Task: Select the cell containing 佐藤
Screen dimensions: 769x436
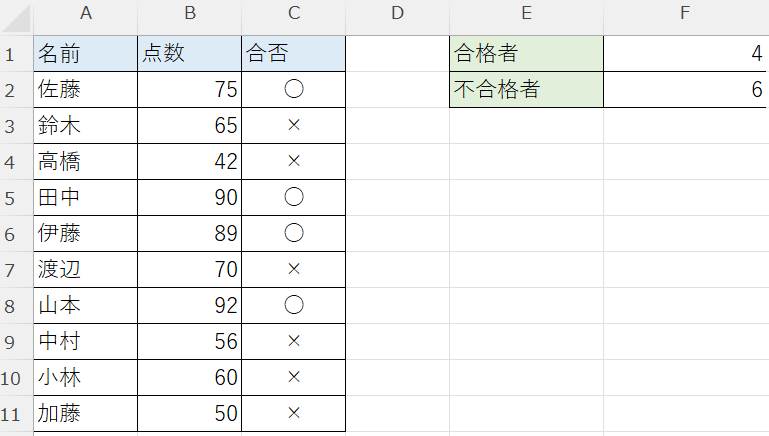Action: pyautogui.click(x=86, y=90)
